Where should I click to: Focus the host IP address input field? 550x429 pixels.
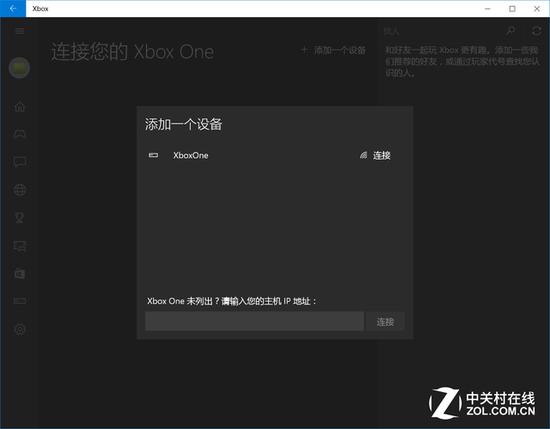click(x=254, y=321)
